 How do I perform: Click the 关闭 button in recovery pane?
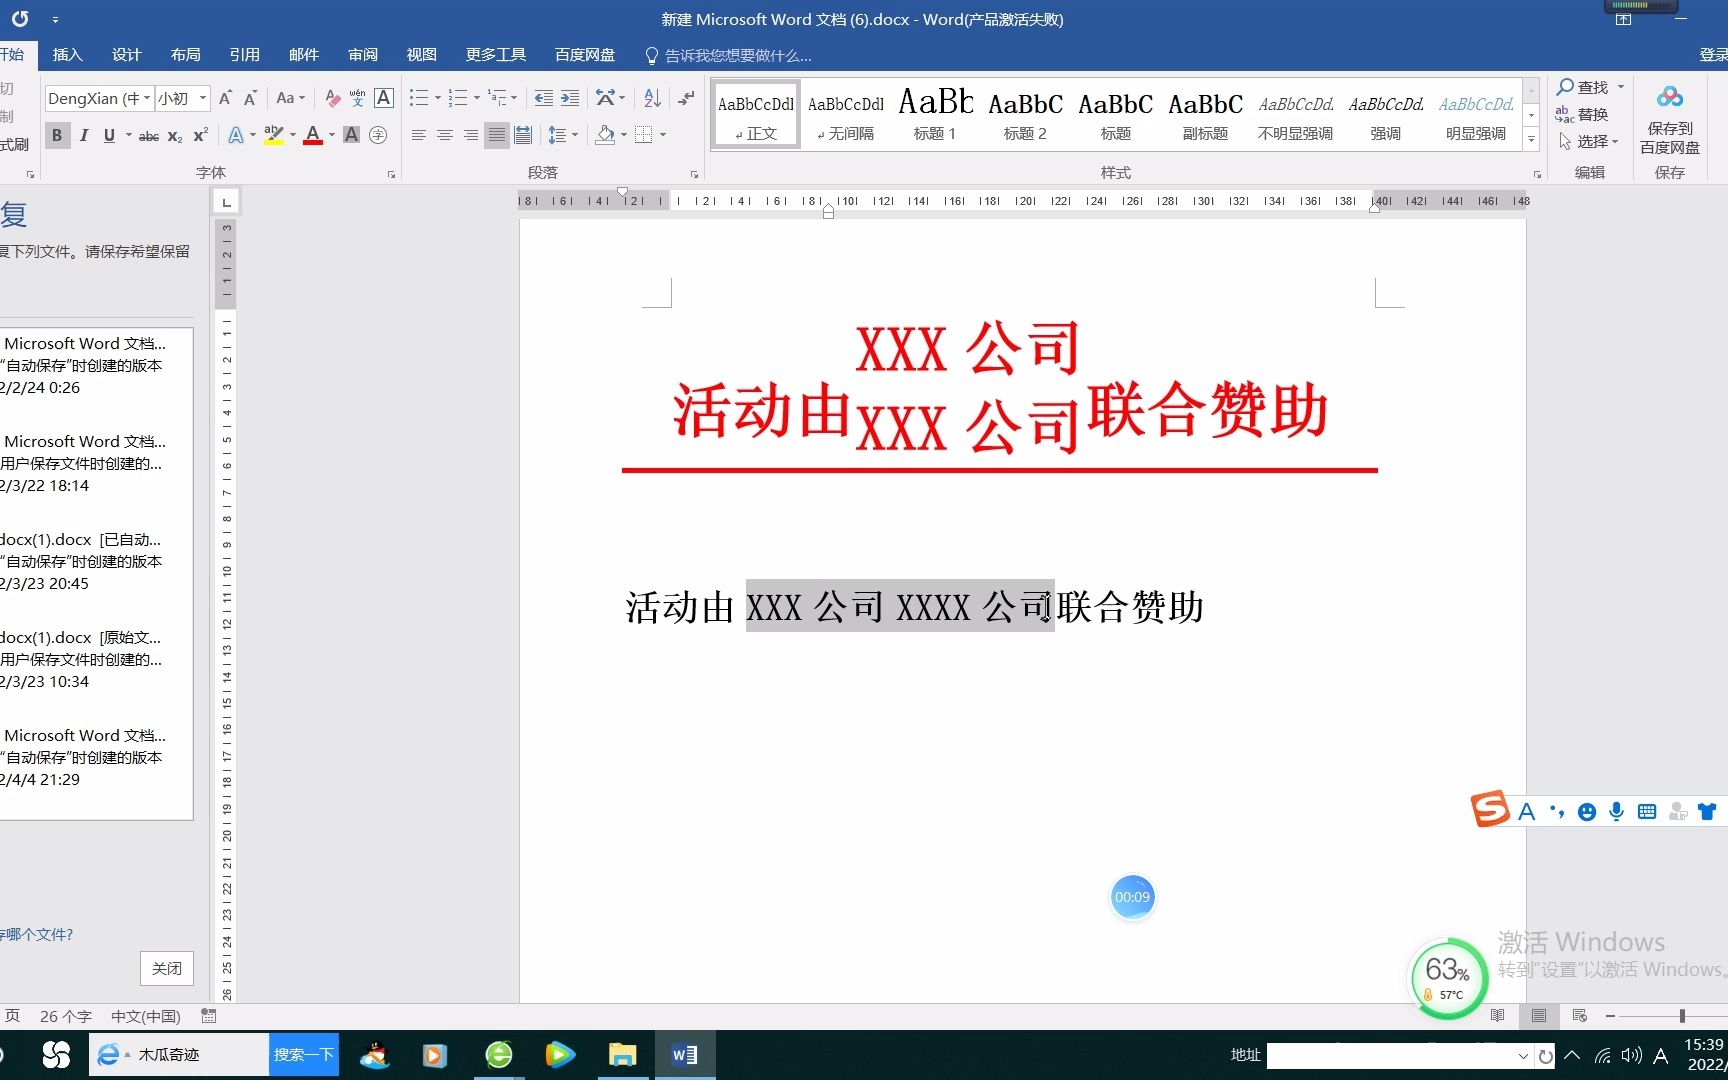(x=166, y=968)
